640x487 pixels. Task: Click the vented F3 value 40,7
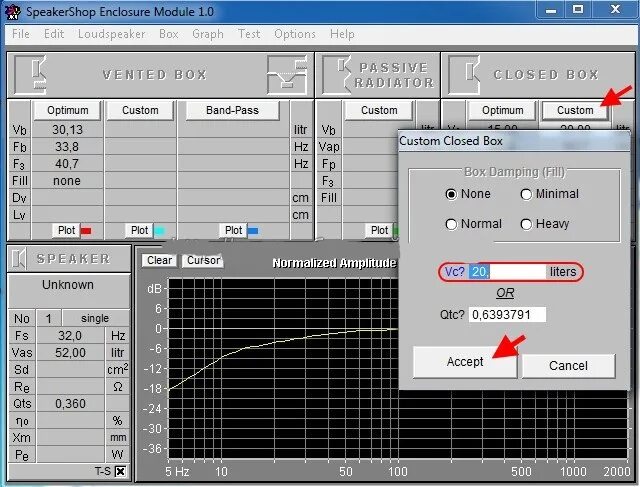(67, 164)
